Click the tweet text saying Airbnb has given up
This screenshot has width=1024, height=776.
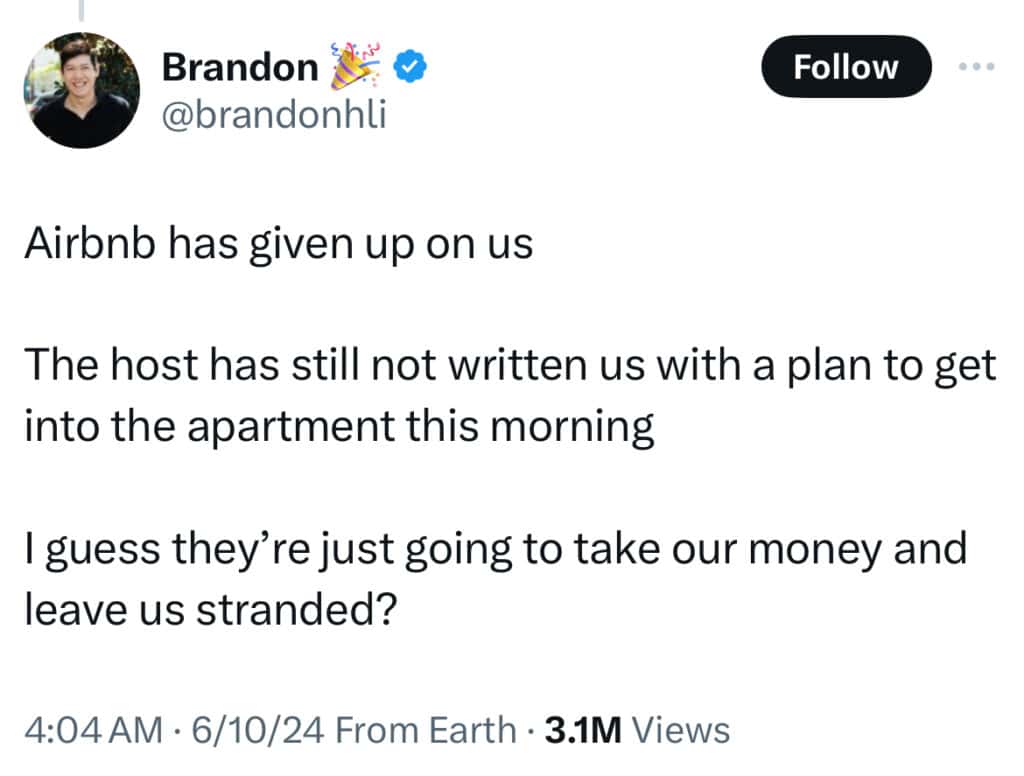277,242
